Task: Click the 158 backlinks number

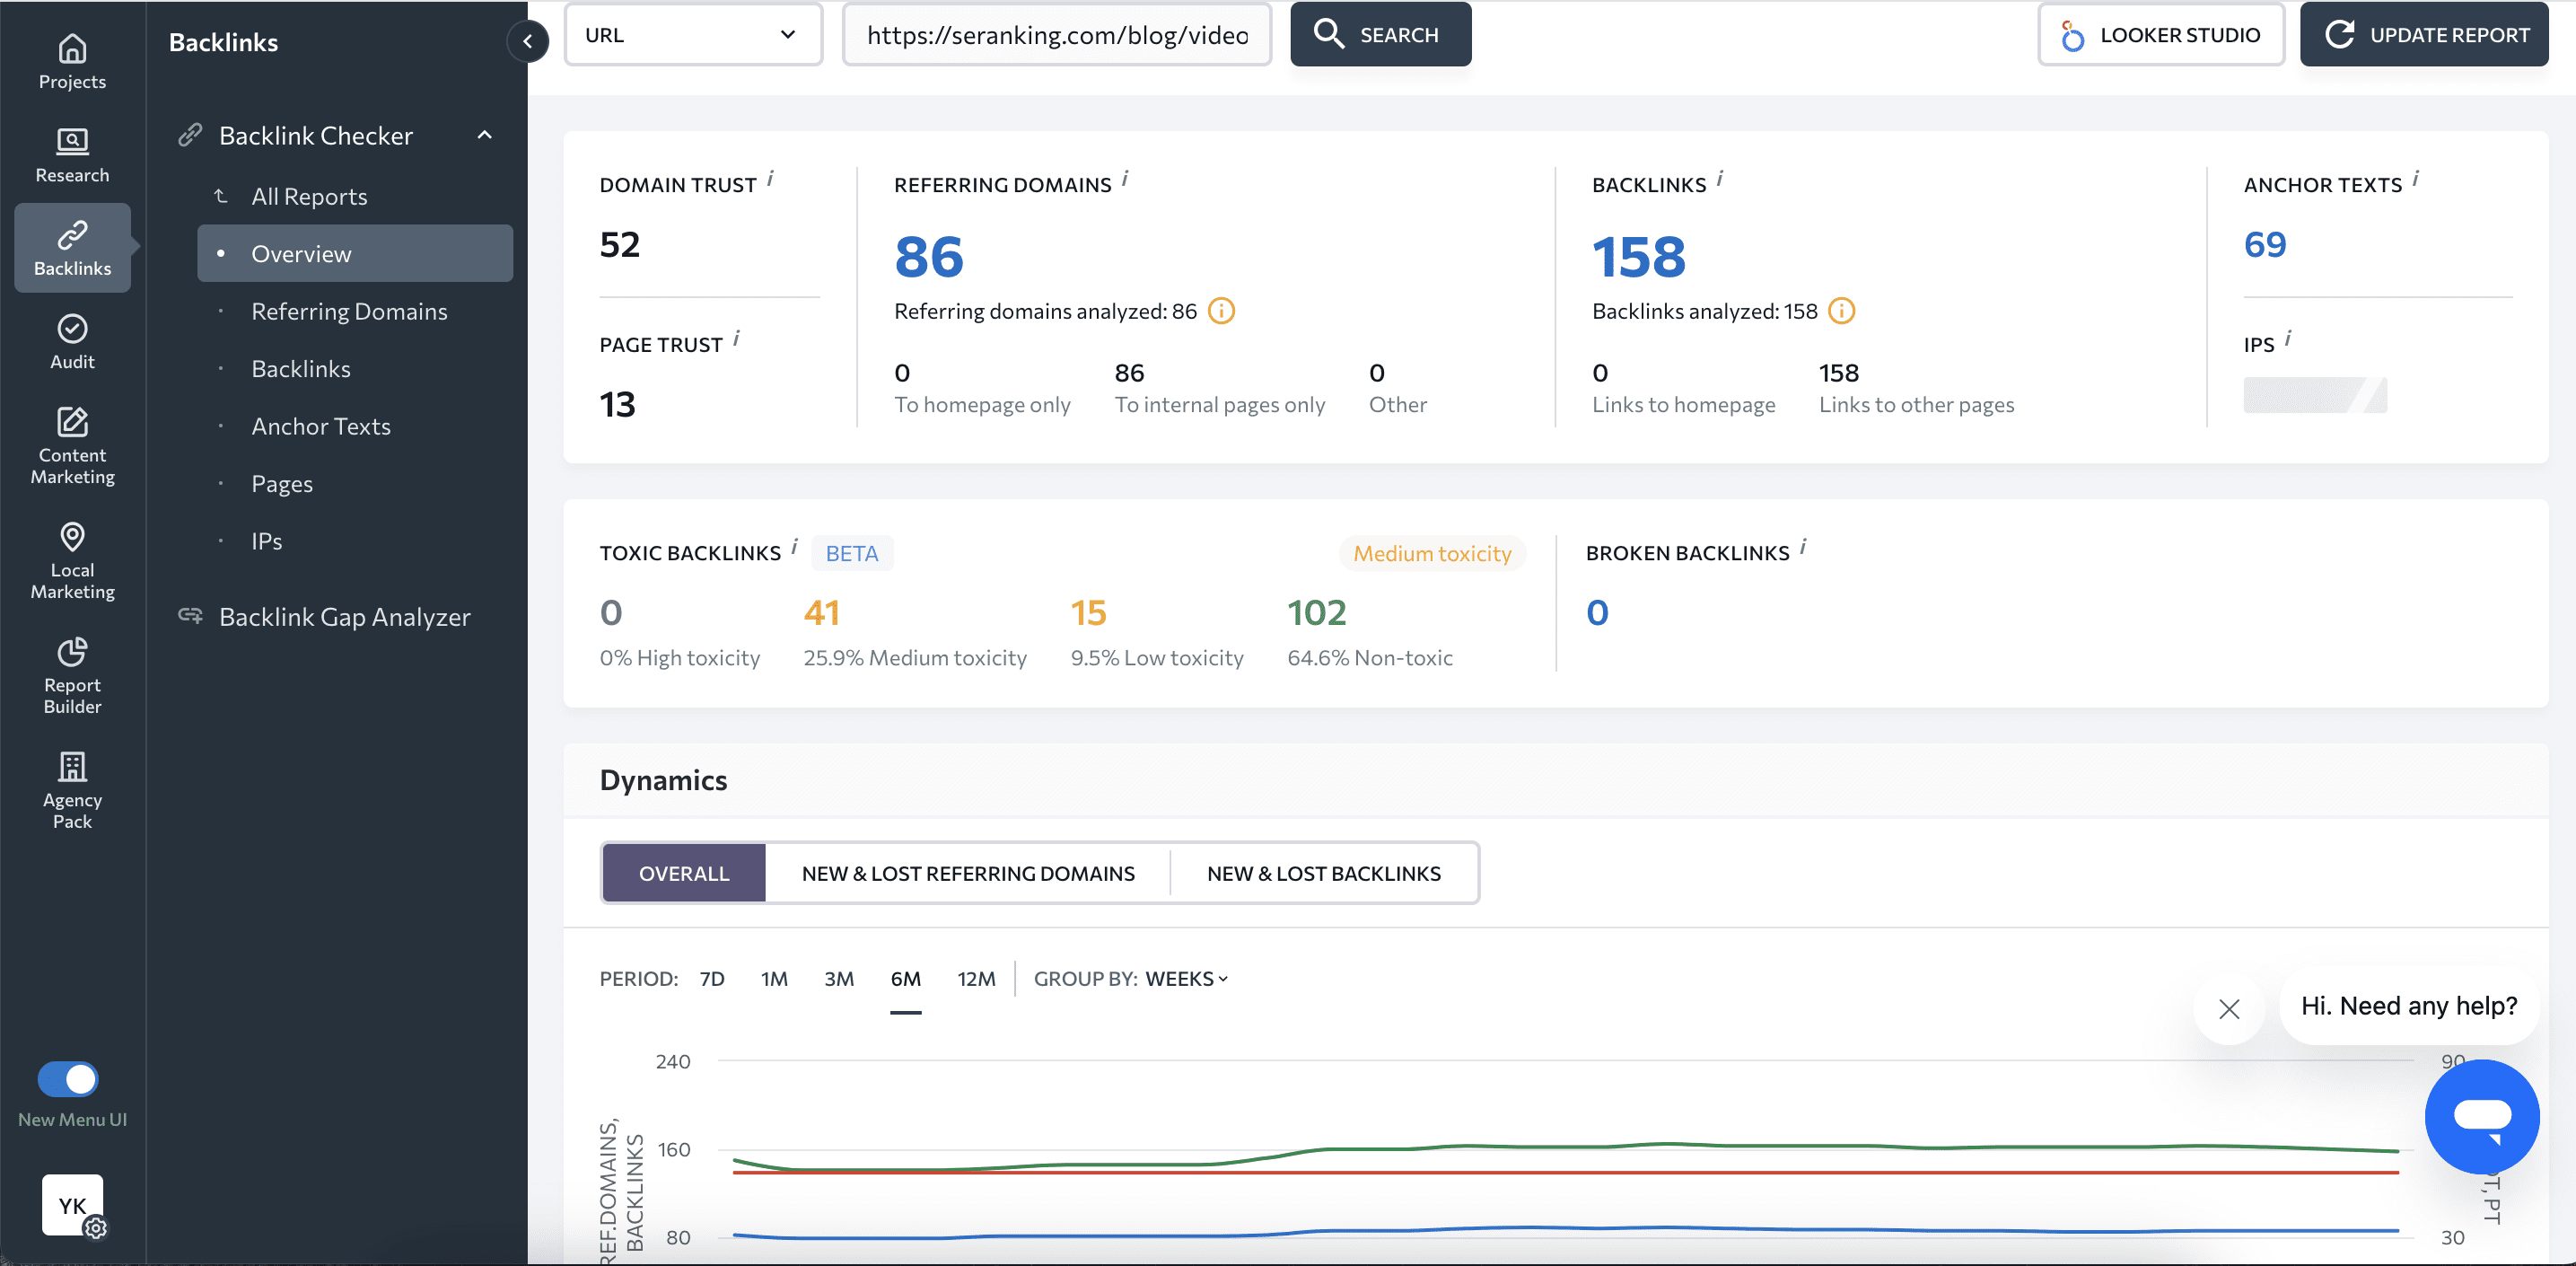Action: click(x=1639, y=256)
